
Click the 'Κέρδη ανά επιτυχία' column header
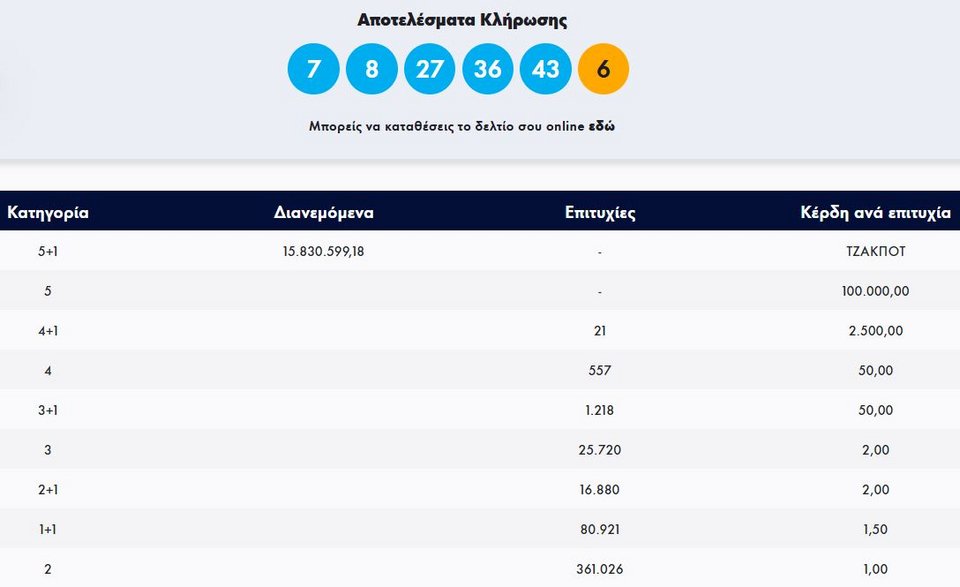pos(875,212)
